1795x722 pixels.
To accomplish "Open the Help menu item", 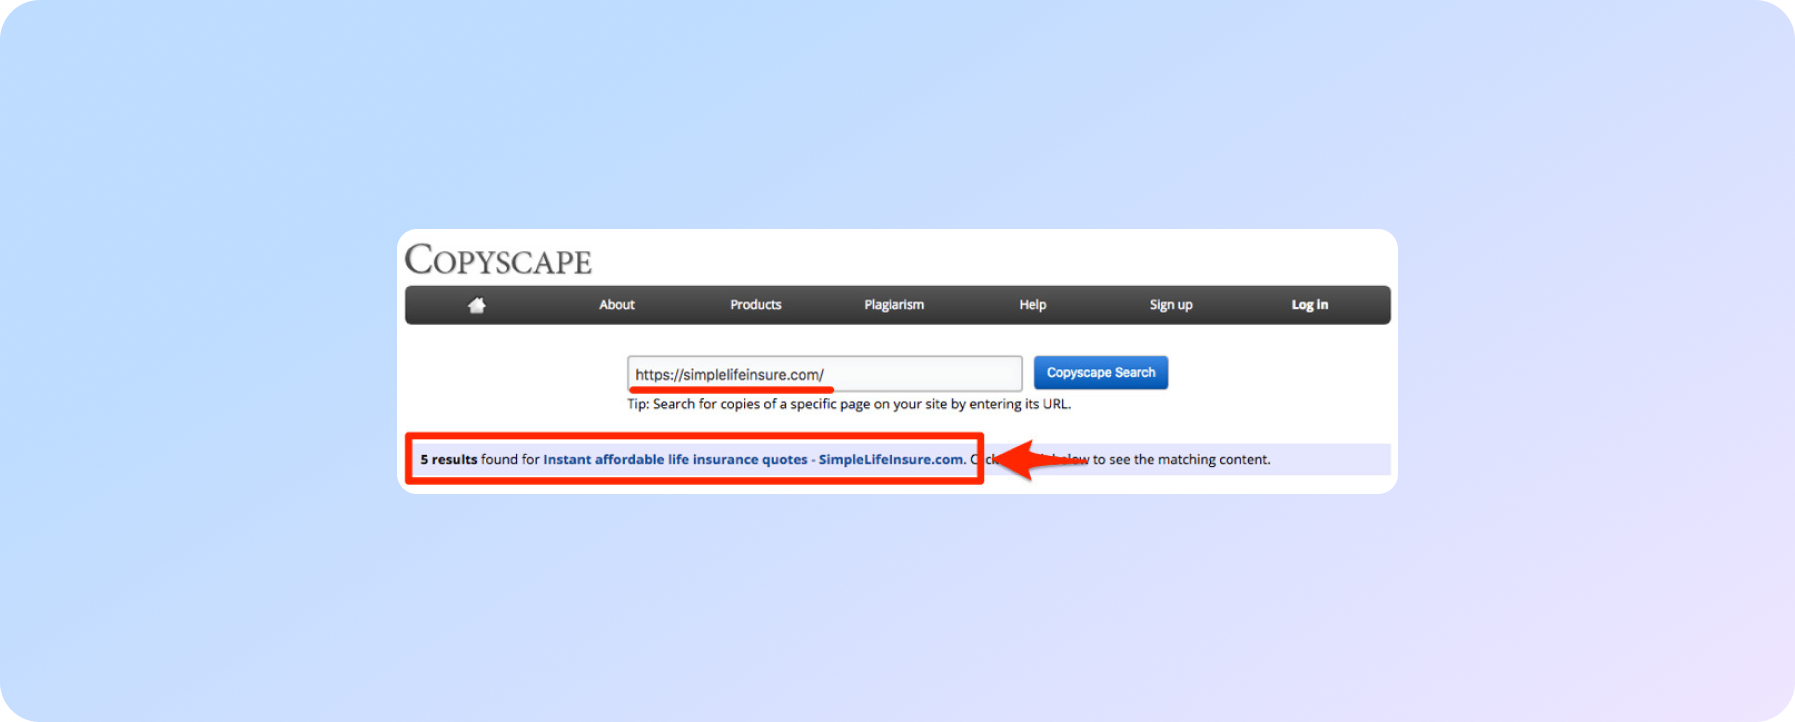I will coord(1033,305).
